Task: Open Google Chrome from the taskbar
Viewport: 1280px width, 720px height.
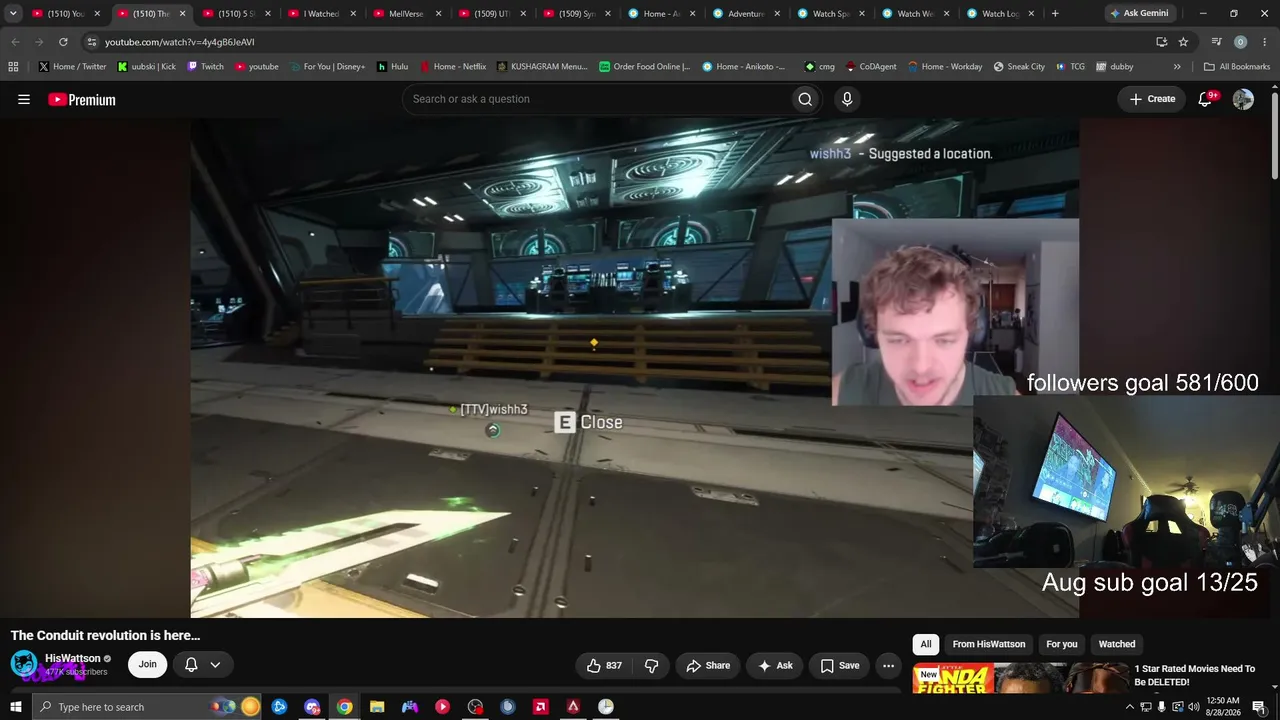Action: [x=344, y=707]
